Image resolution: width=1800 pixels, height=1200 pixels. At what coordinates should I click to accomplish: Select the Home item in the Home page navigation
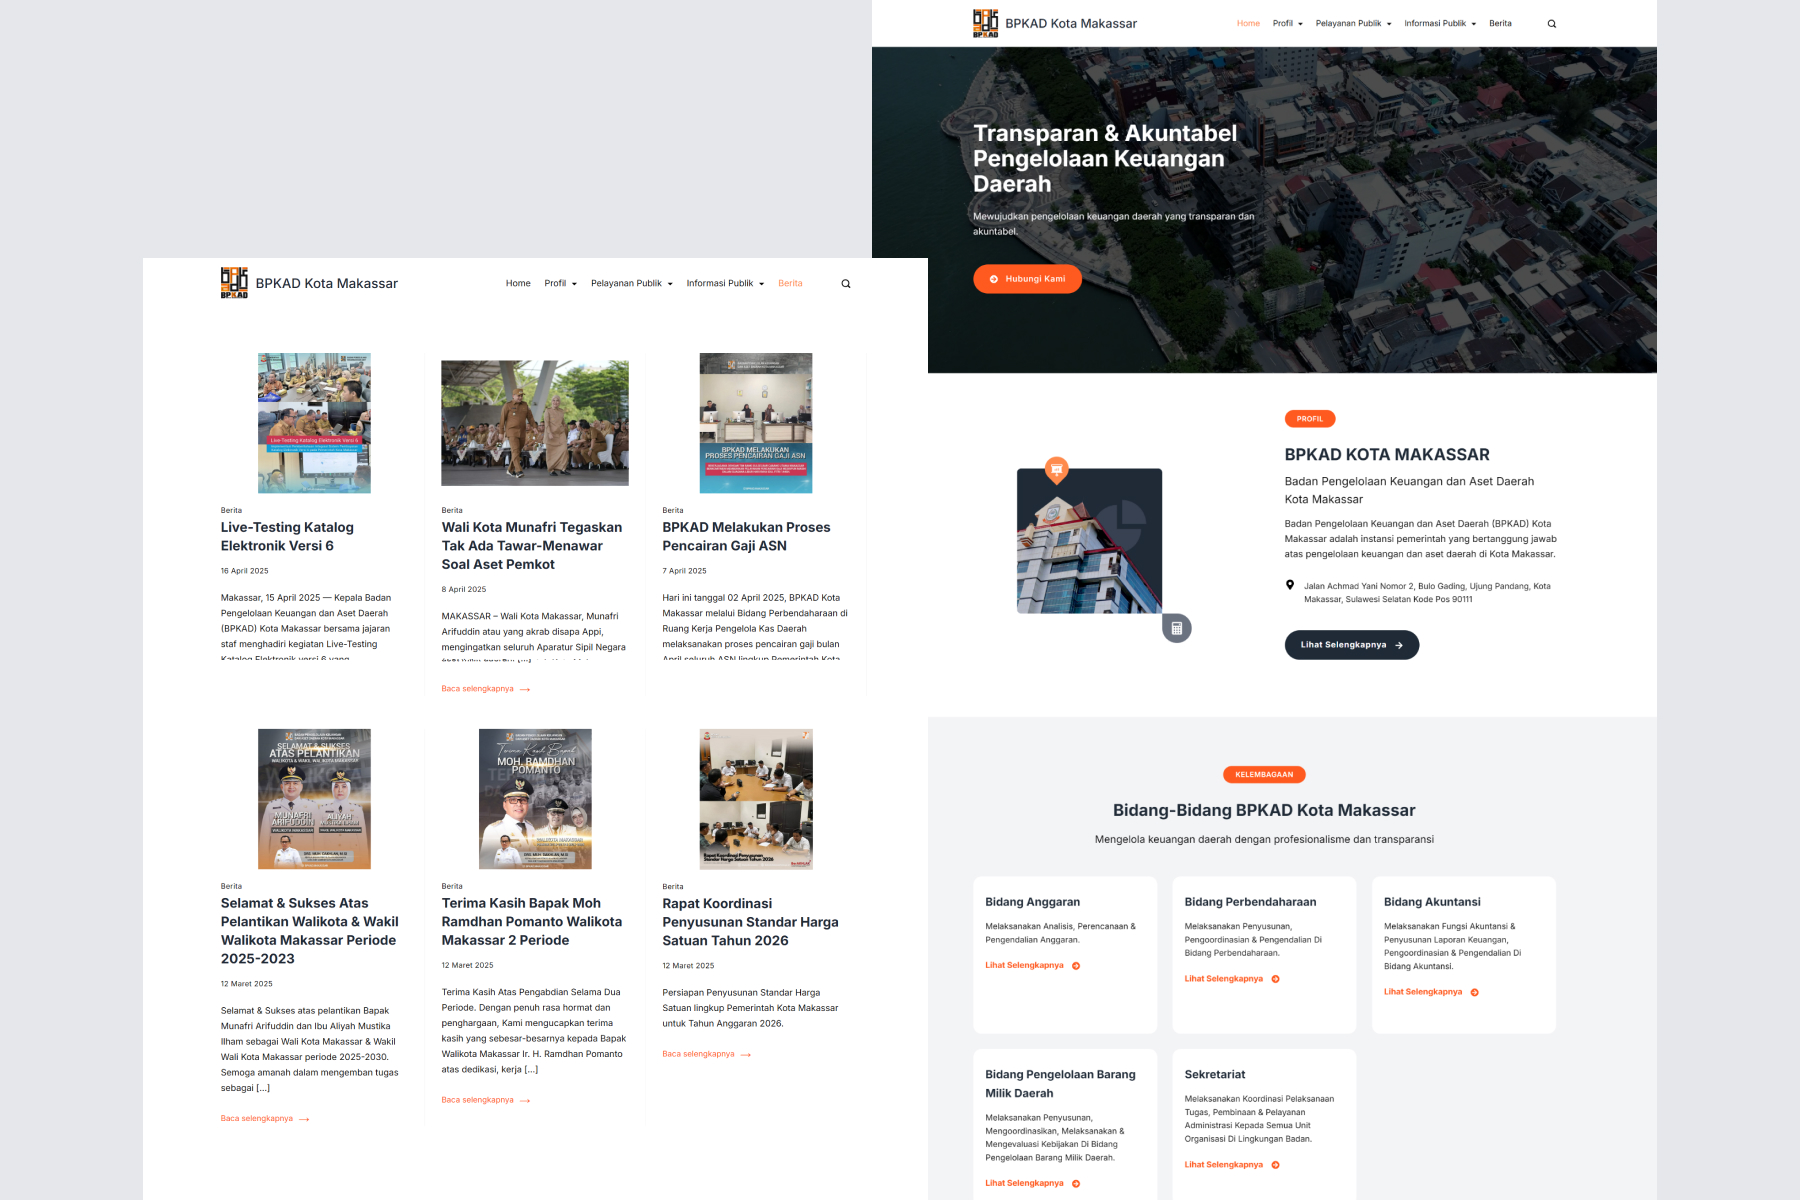pos(1248,24)
